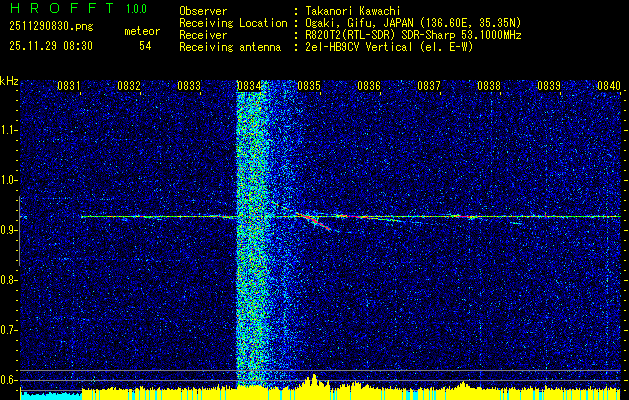Click the filename 2511290830.png
The image size is (629, 400).
(x=51, y=27)
